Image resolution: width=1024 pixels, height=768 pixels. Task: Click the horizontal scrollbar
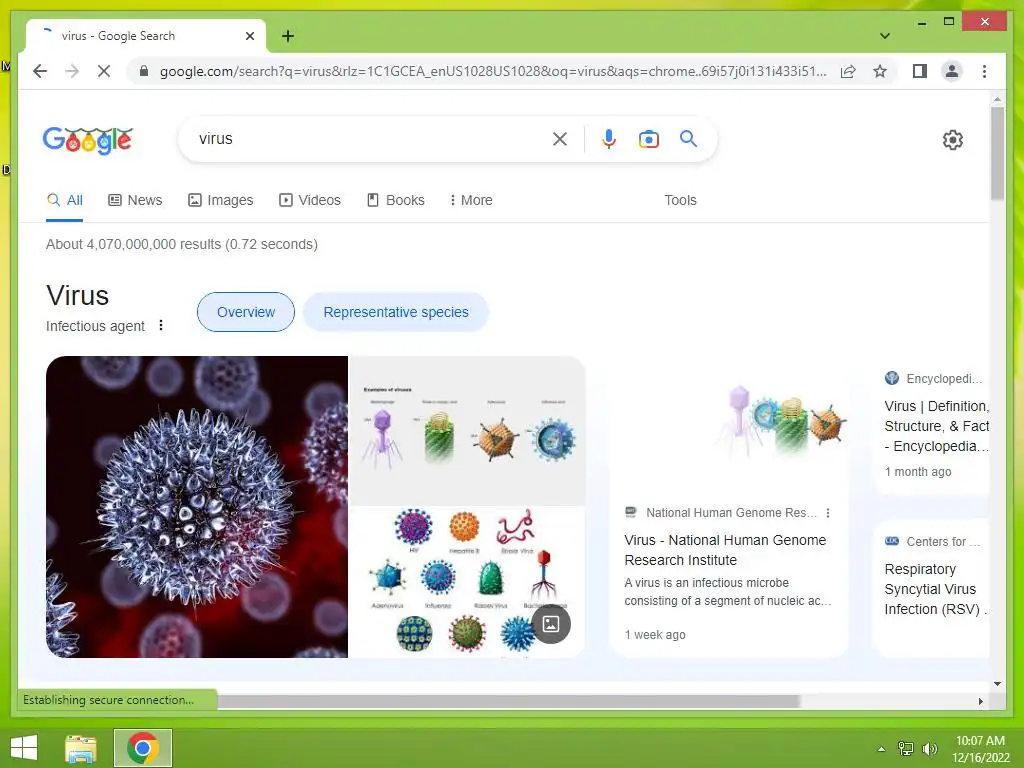pos(508,701)
